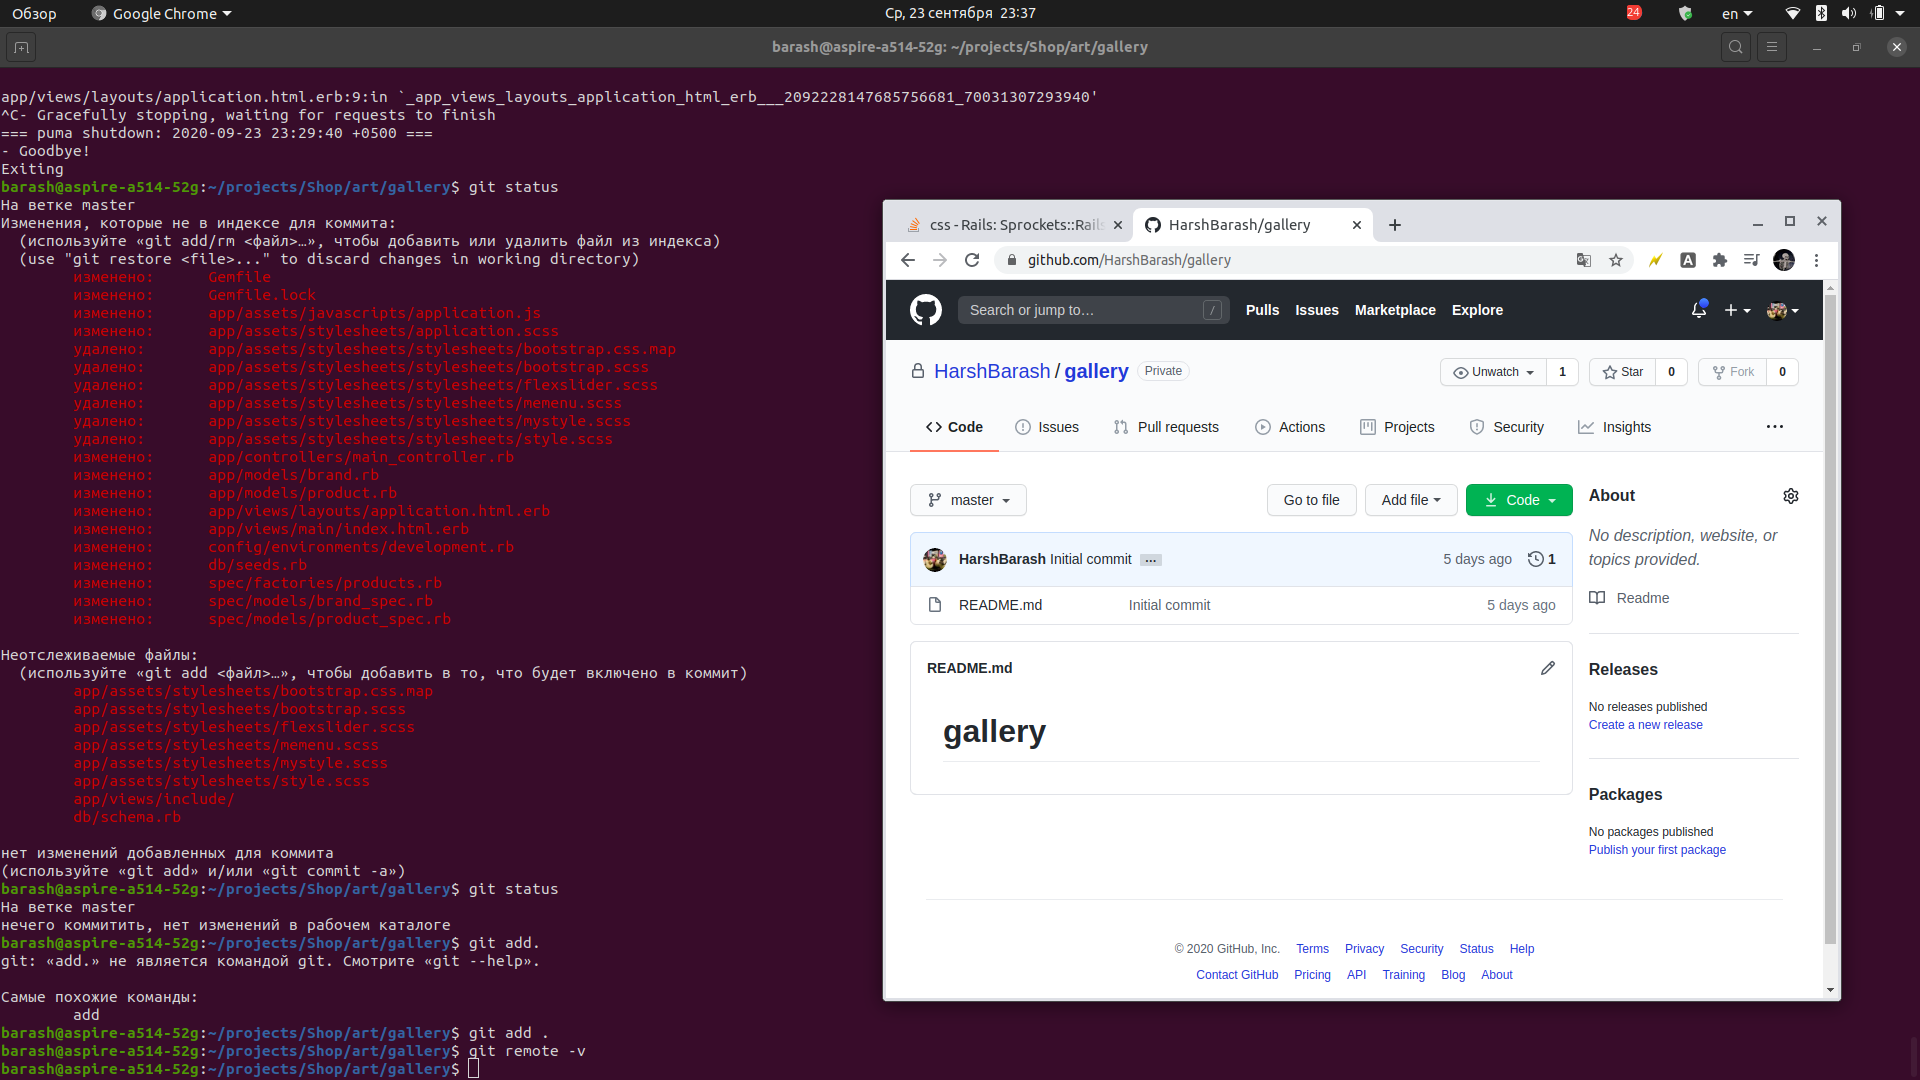Viewport: 1920px width, 1080px height.
Task: Open the Insights tab
Action: (x=1615, y=427)
